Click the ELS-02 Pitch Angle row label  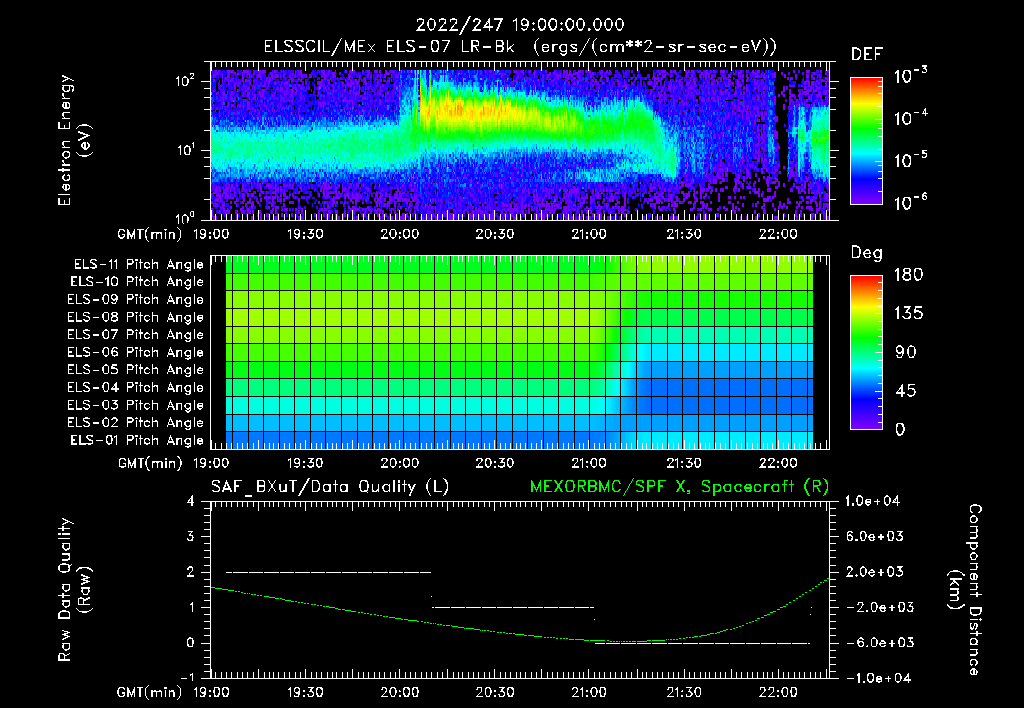tap(136, 423)
